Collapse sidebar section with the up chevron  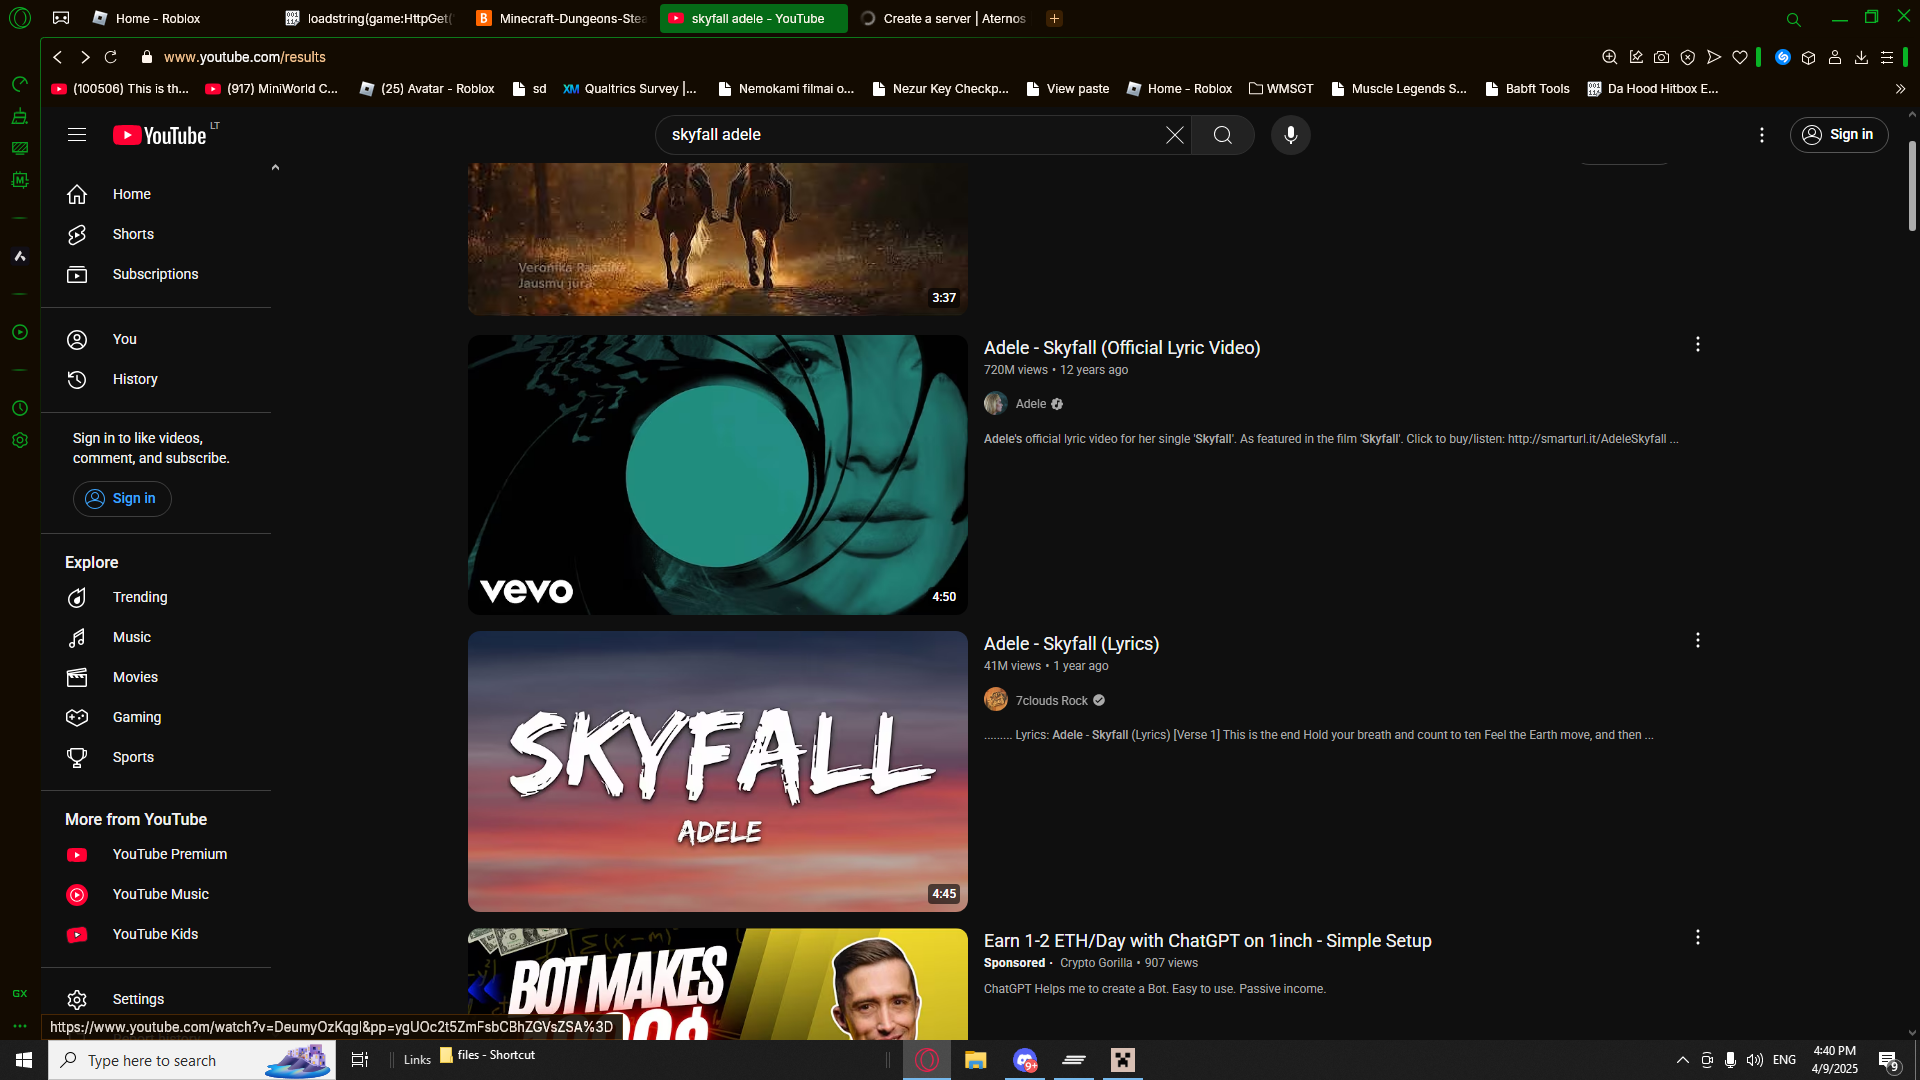pyautogui.click(x=275, y=168)
